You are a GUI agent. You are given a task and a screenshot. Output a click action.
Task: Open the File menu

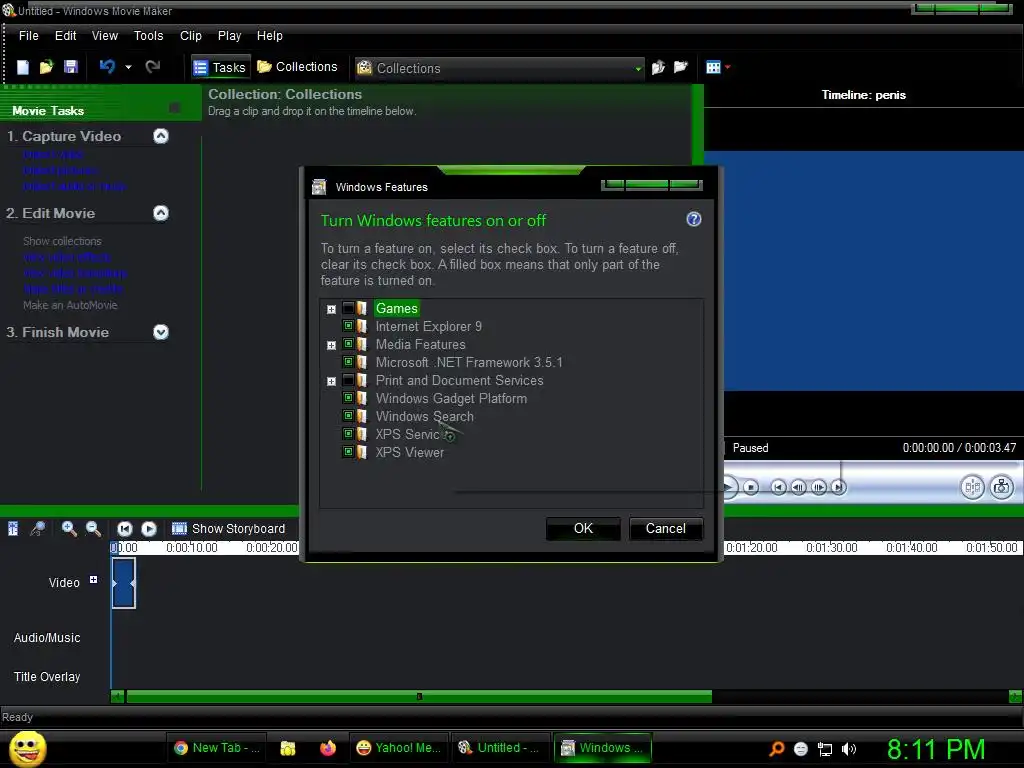pyautogui.click(x=29, y=36)
